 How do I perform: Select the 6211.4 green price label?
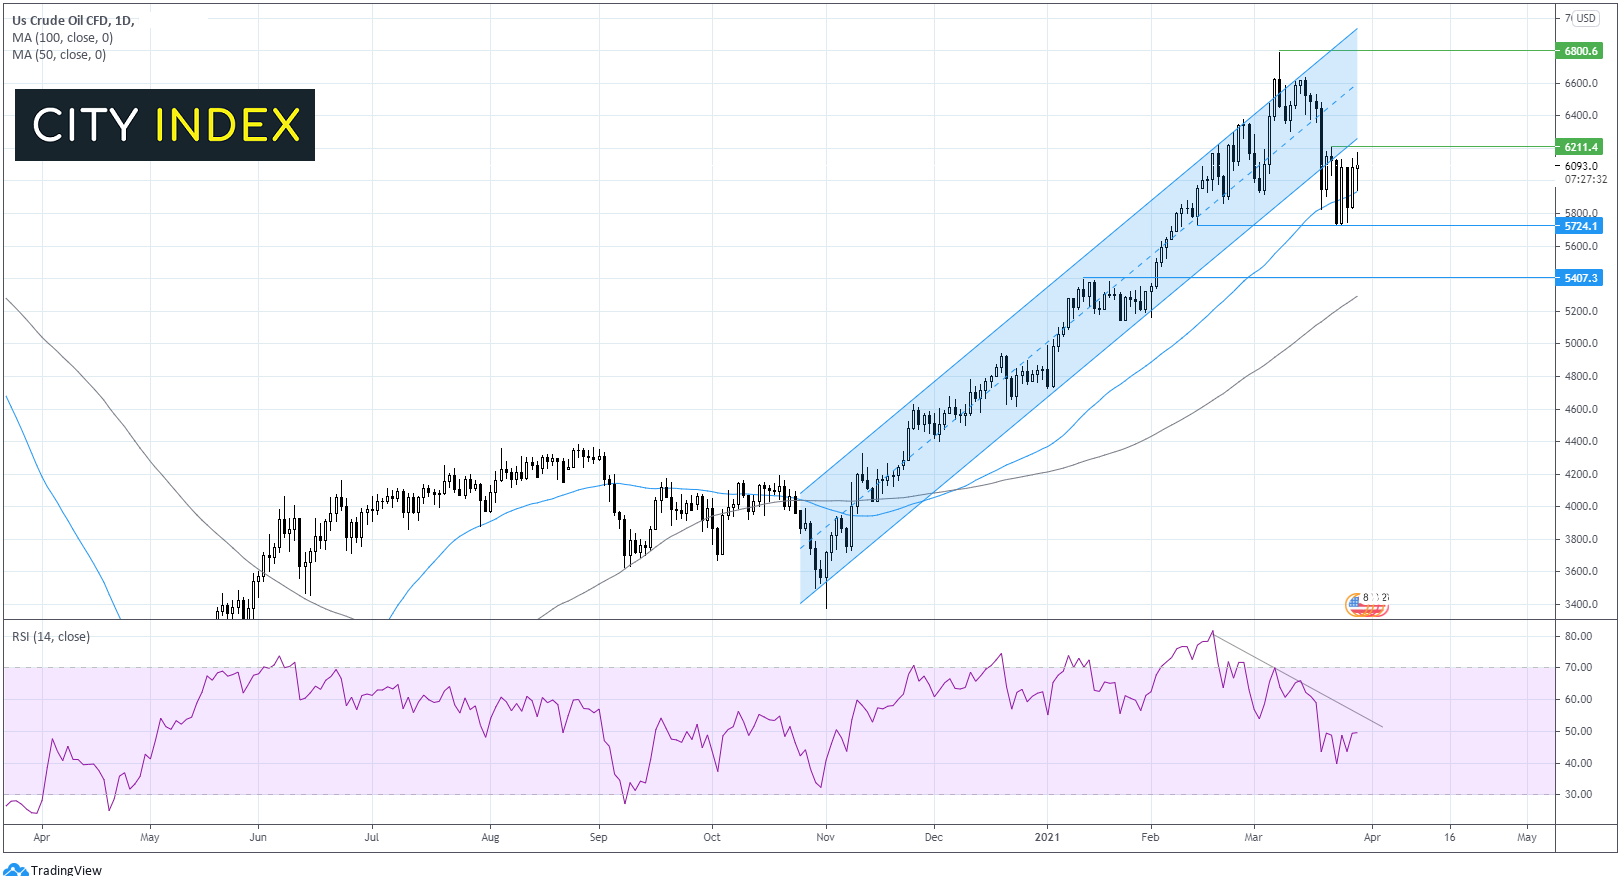tap(1580, 147)
